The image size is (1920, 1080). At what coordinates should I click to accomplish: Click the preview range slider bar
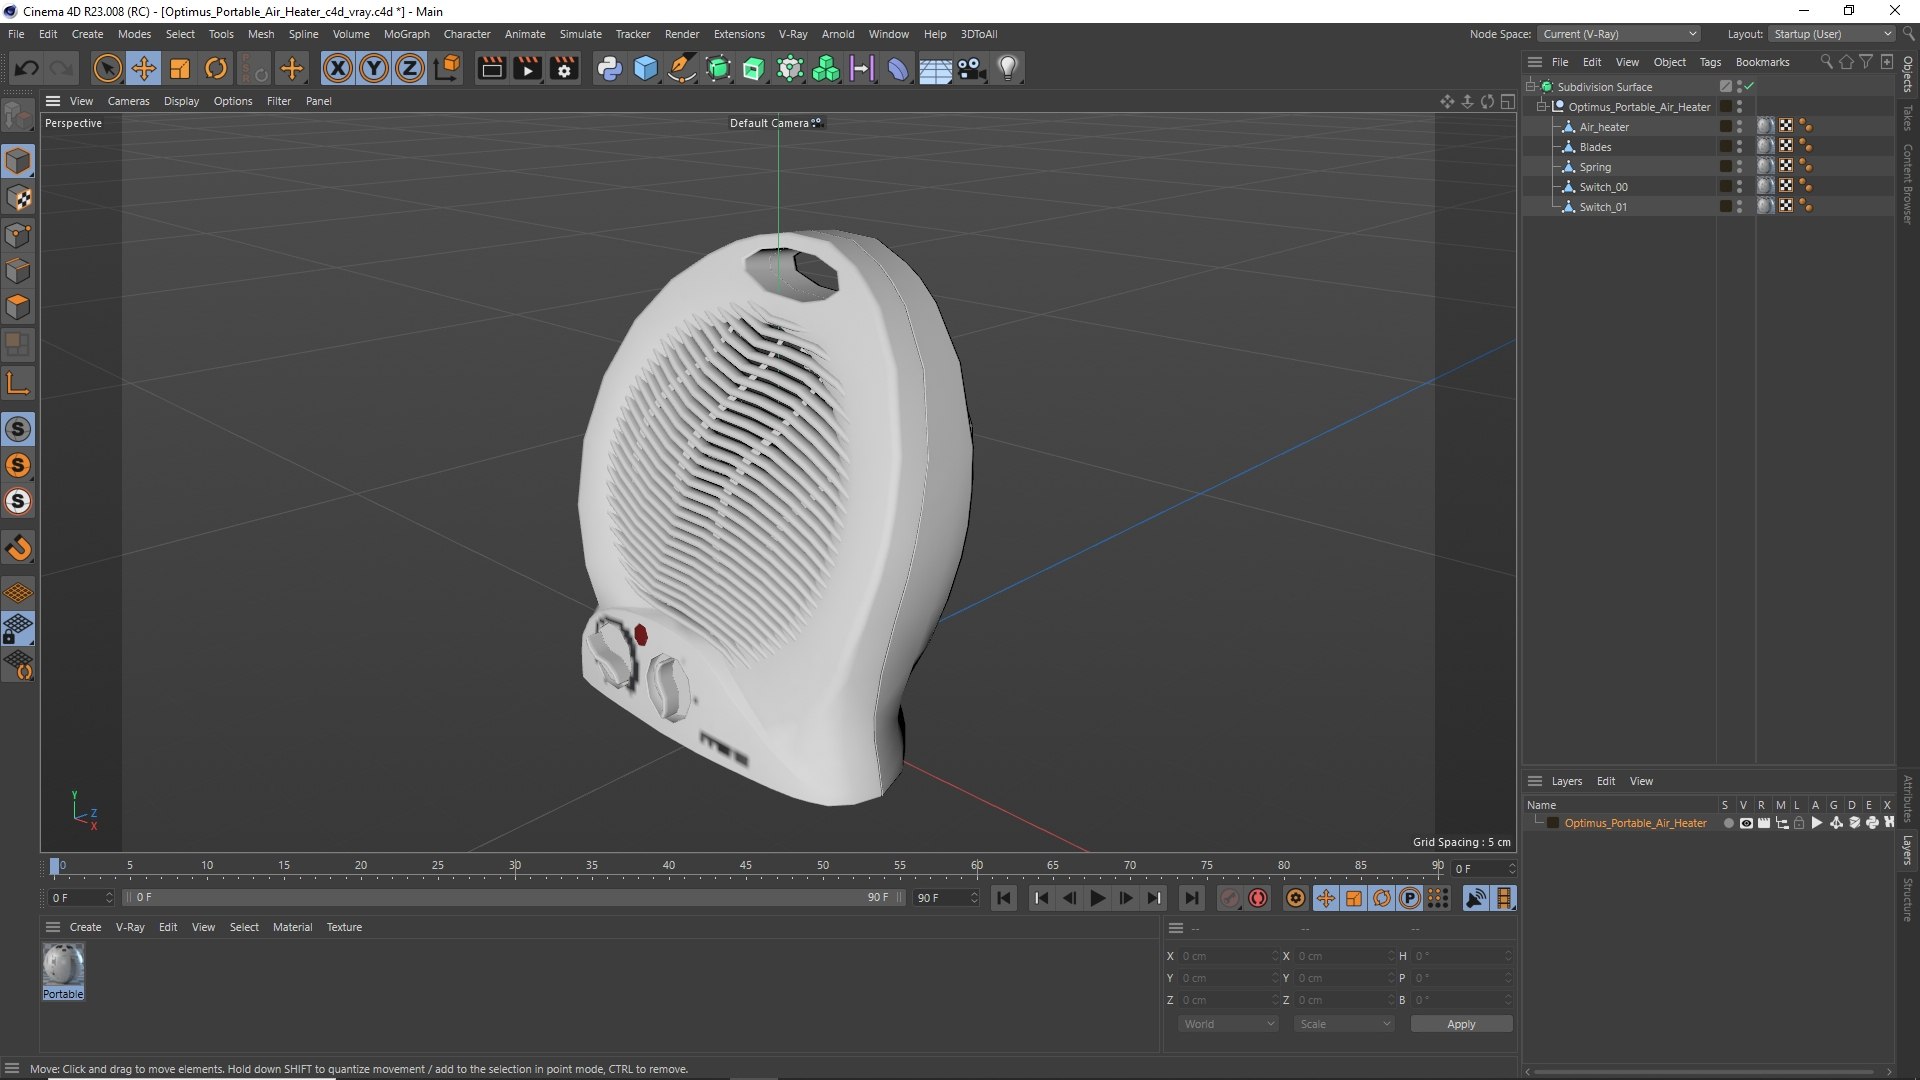(513, 897)
